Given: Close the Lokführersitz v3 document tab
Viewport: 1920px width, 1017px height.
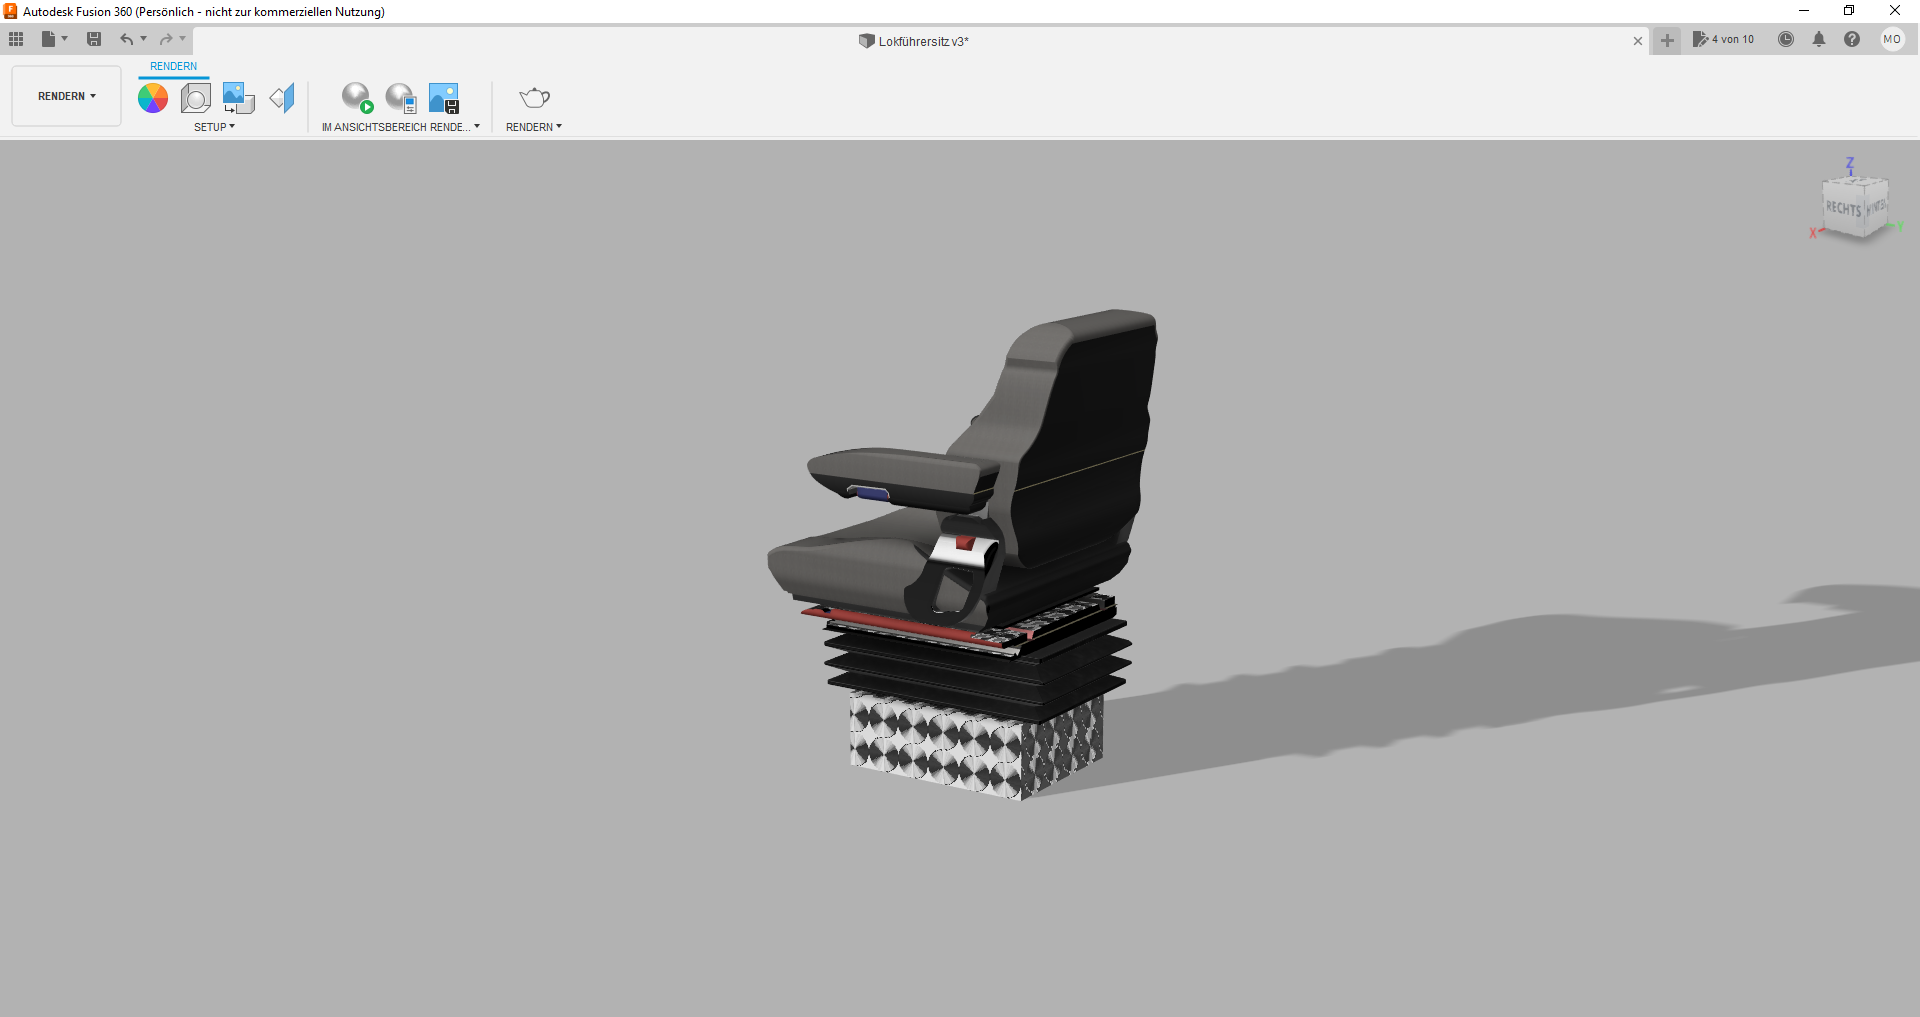Looking at the screenshot, I should coord(1638,41).
